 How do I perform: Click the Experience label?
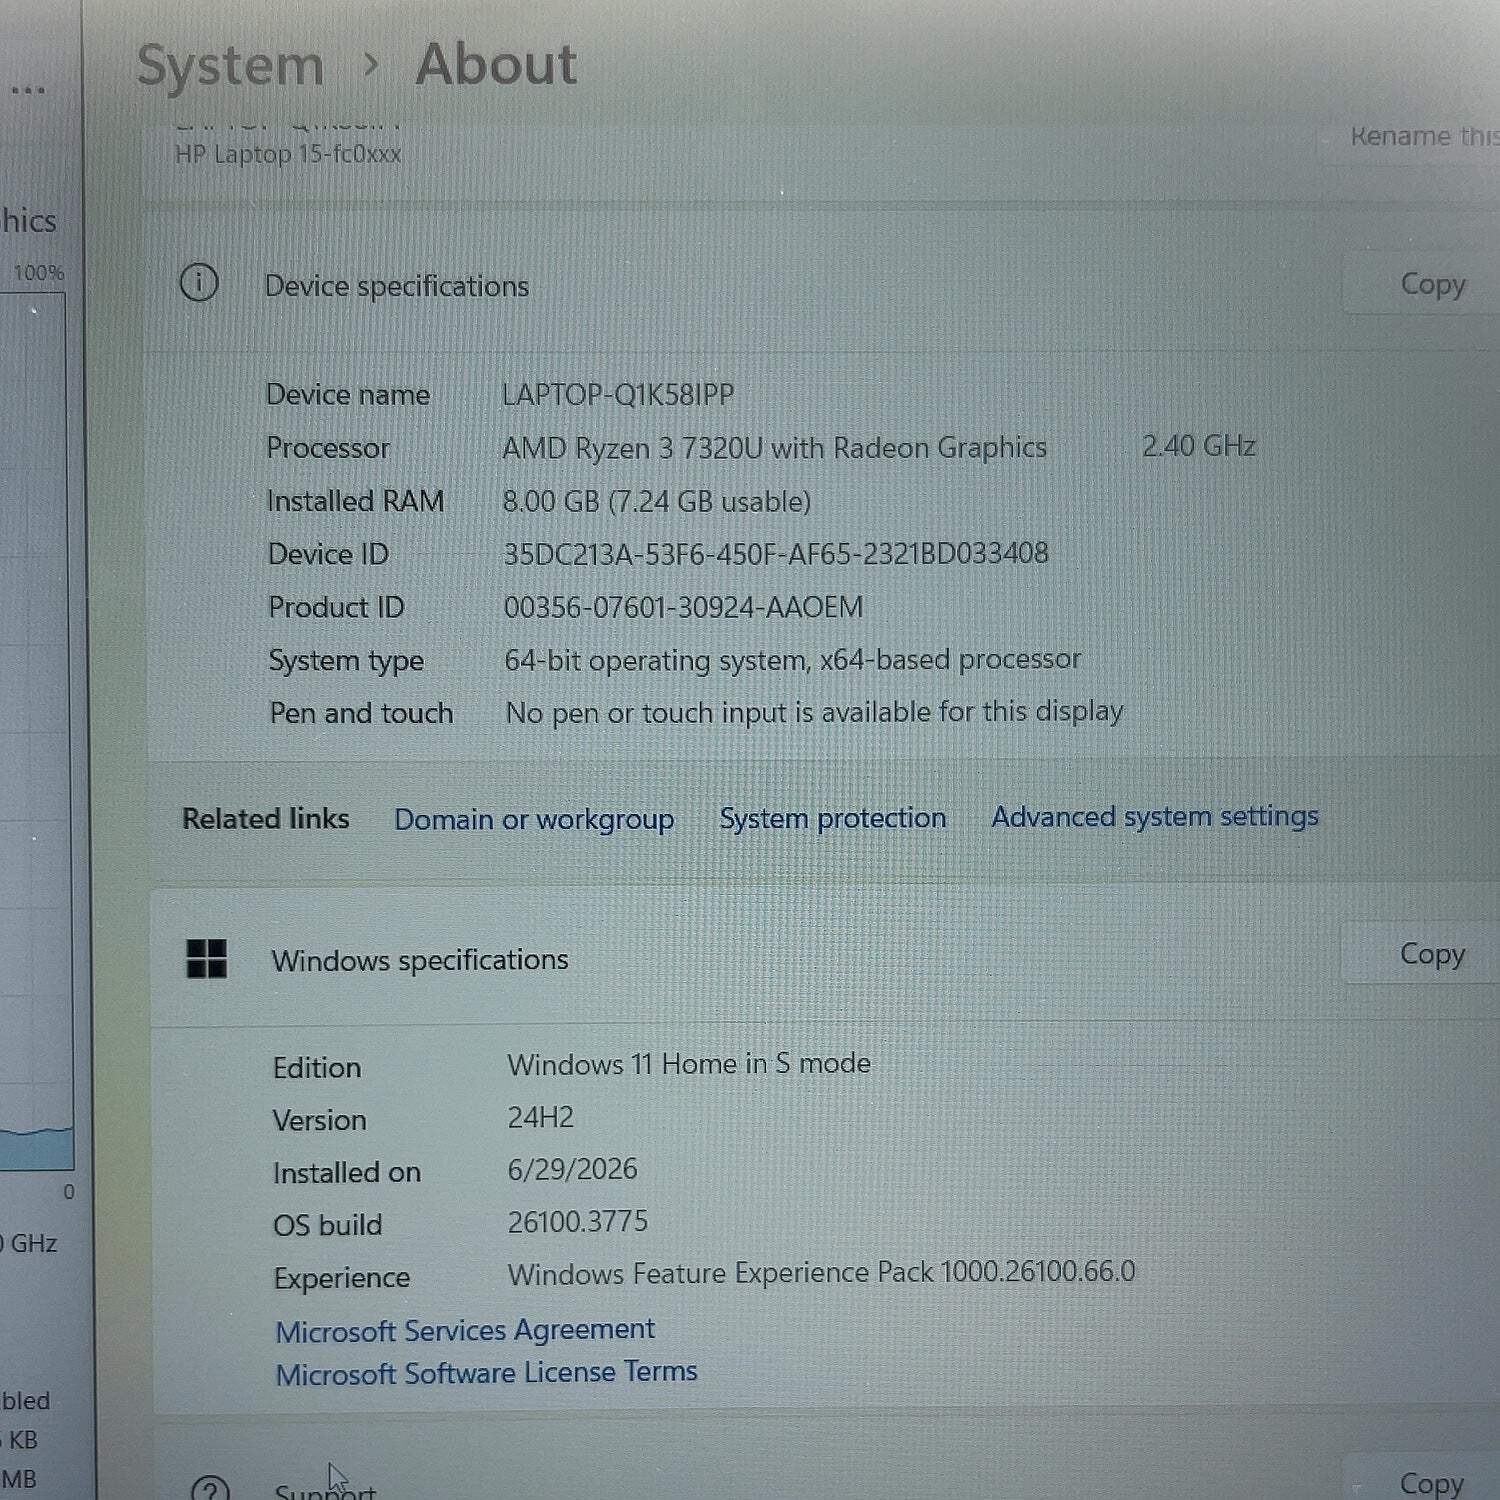click(342, 1278)
